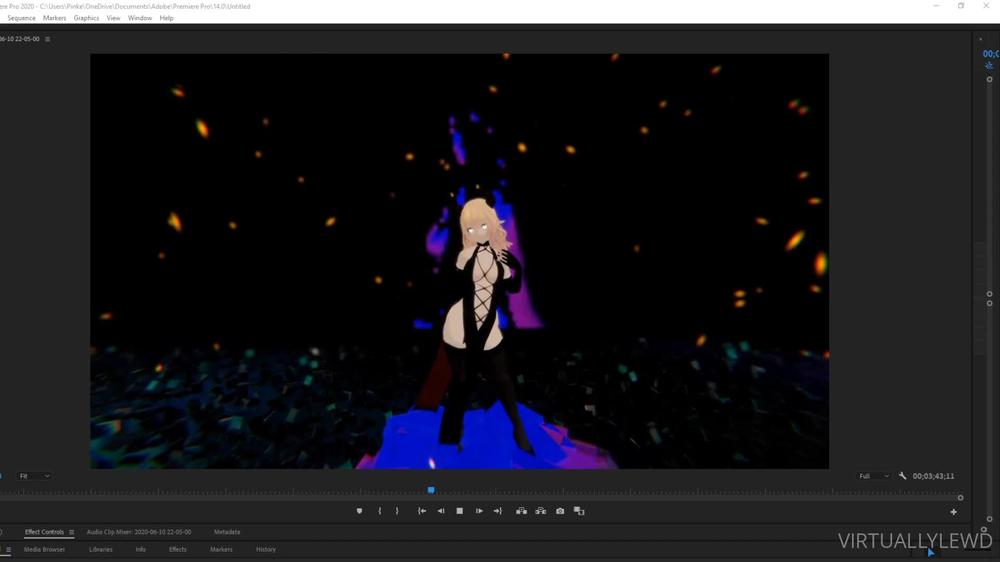Open the Full playback resolution dropdown
The image size is (1000, 562).
point(874,476)
